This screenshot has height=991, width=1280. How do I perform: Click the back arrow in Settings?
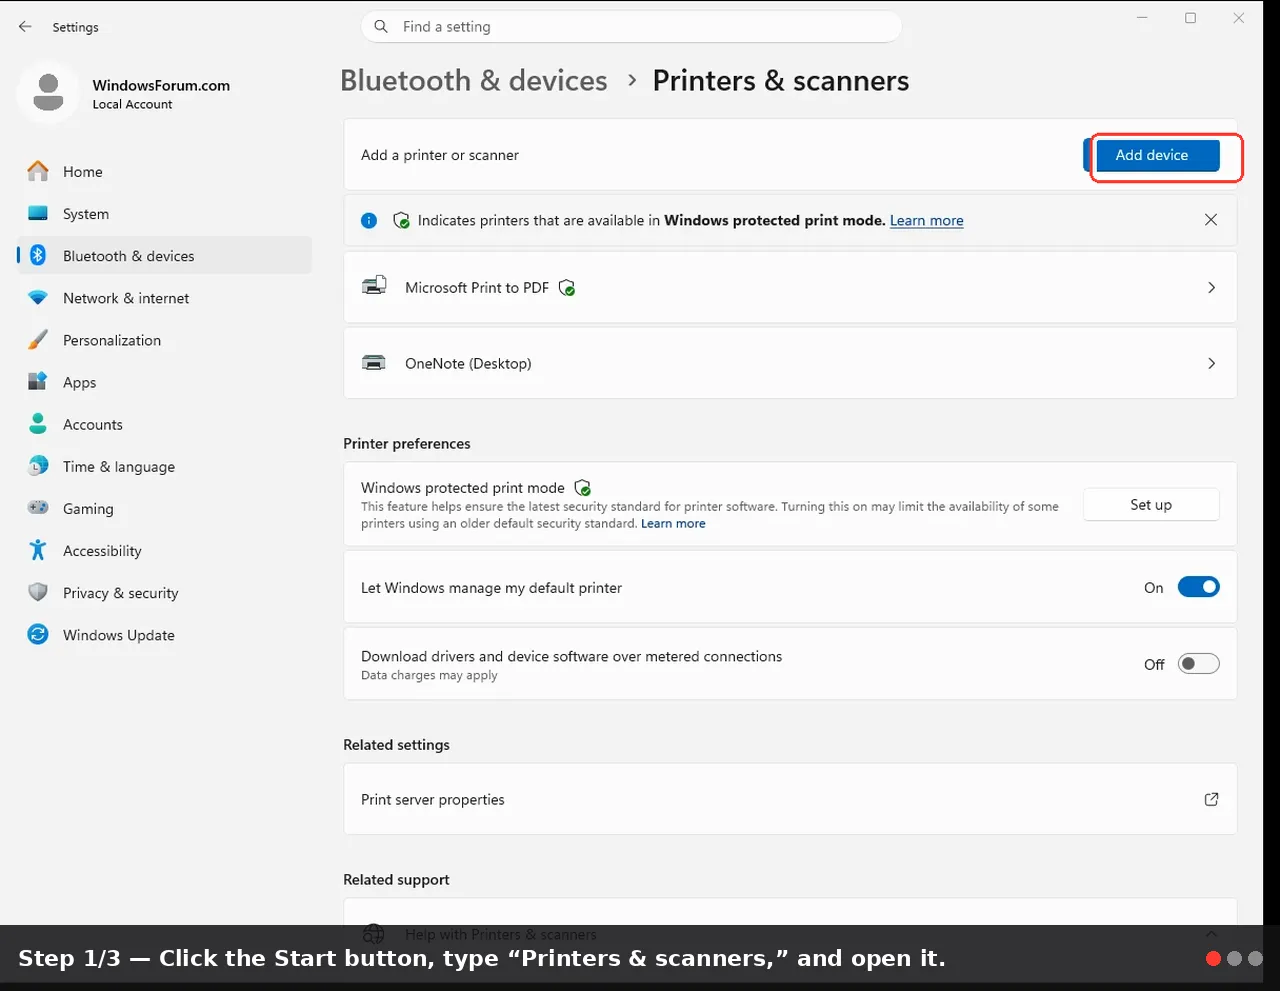[25, 27]
